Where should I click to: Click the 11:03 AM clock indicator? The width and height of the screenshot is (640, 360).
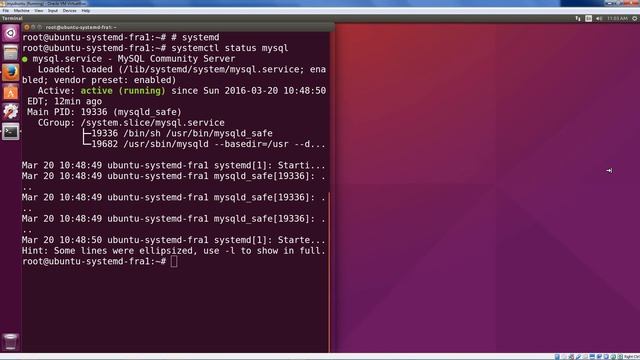point(617,18)
